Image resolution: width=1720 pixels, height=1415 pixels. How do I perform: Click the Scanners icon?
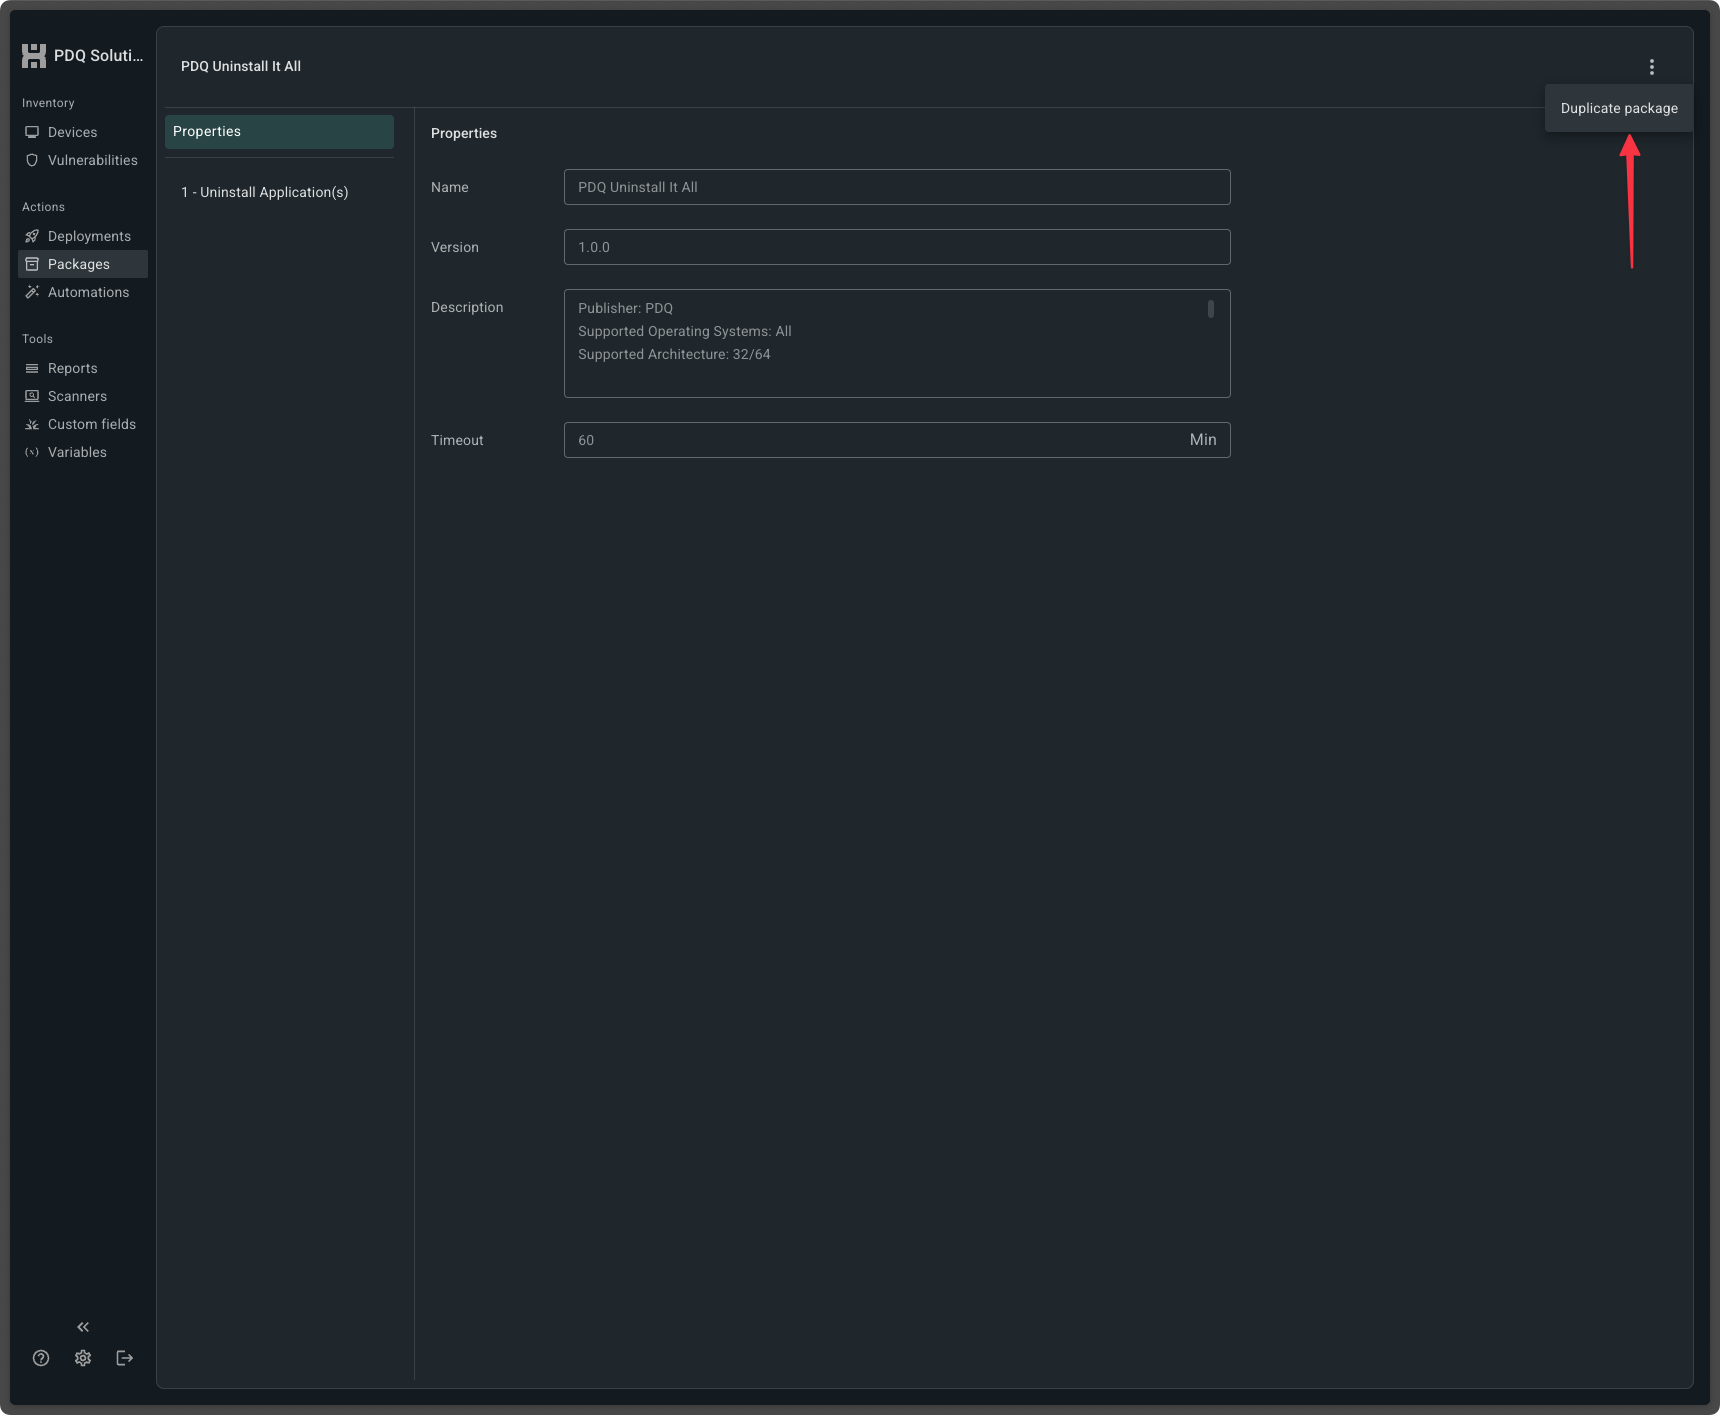coord(32,396)
